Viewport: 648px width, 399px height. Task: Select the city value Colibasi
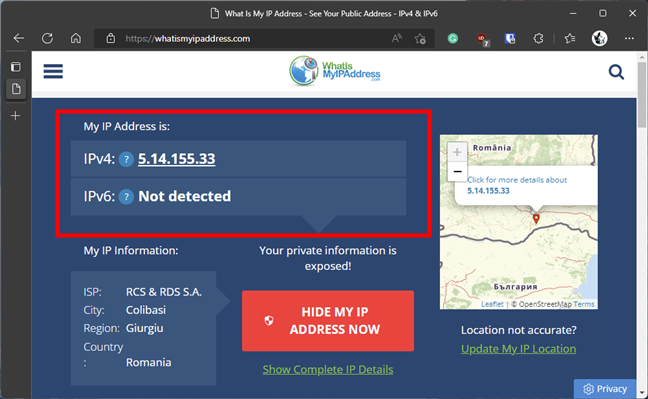[x=146, y=310]
